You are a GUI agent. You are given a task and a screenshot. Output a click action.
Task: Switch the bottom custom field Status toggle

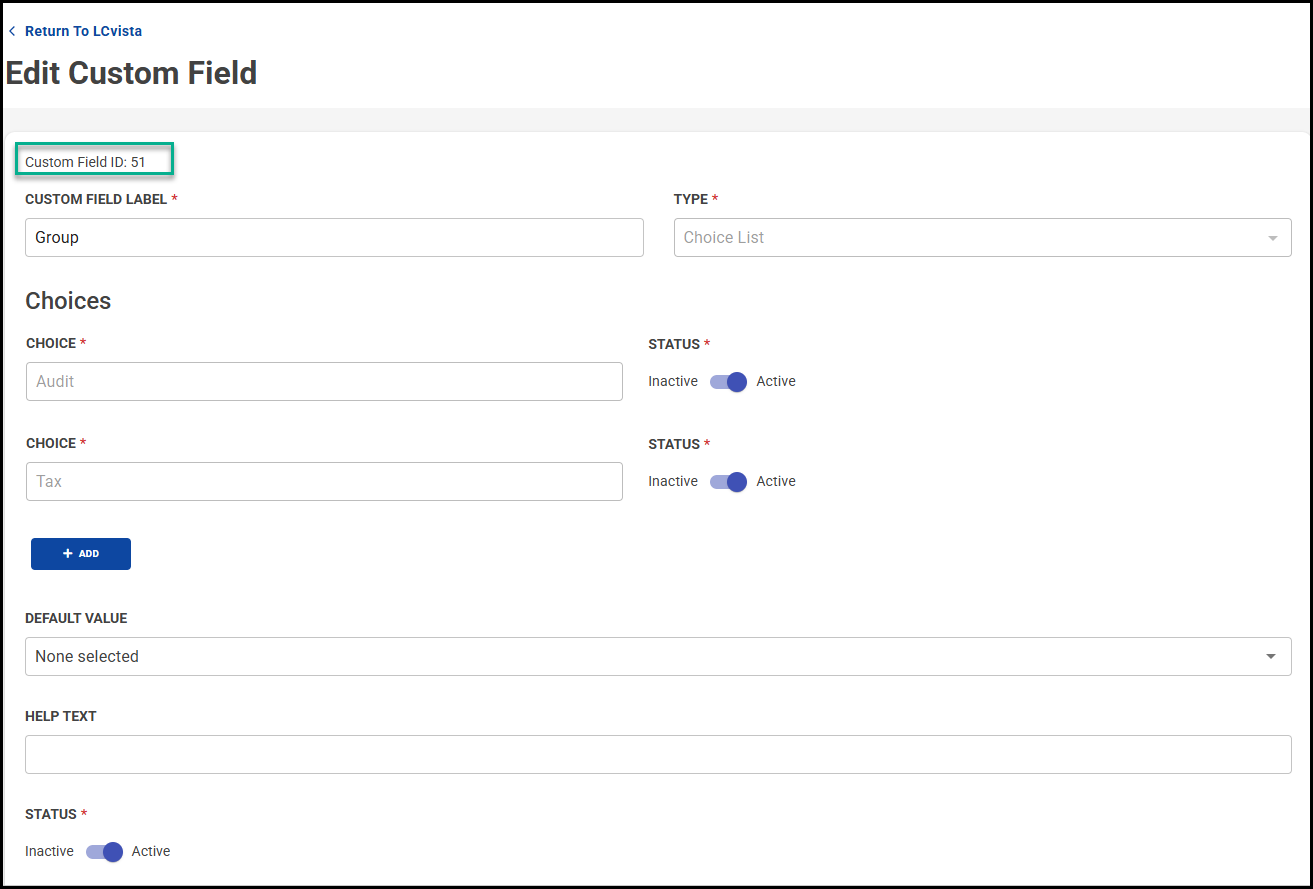click(104, 852)
